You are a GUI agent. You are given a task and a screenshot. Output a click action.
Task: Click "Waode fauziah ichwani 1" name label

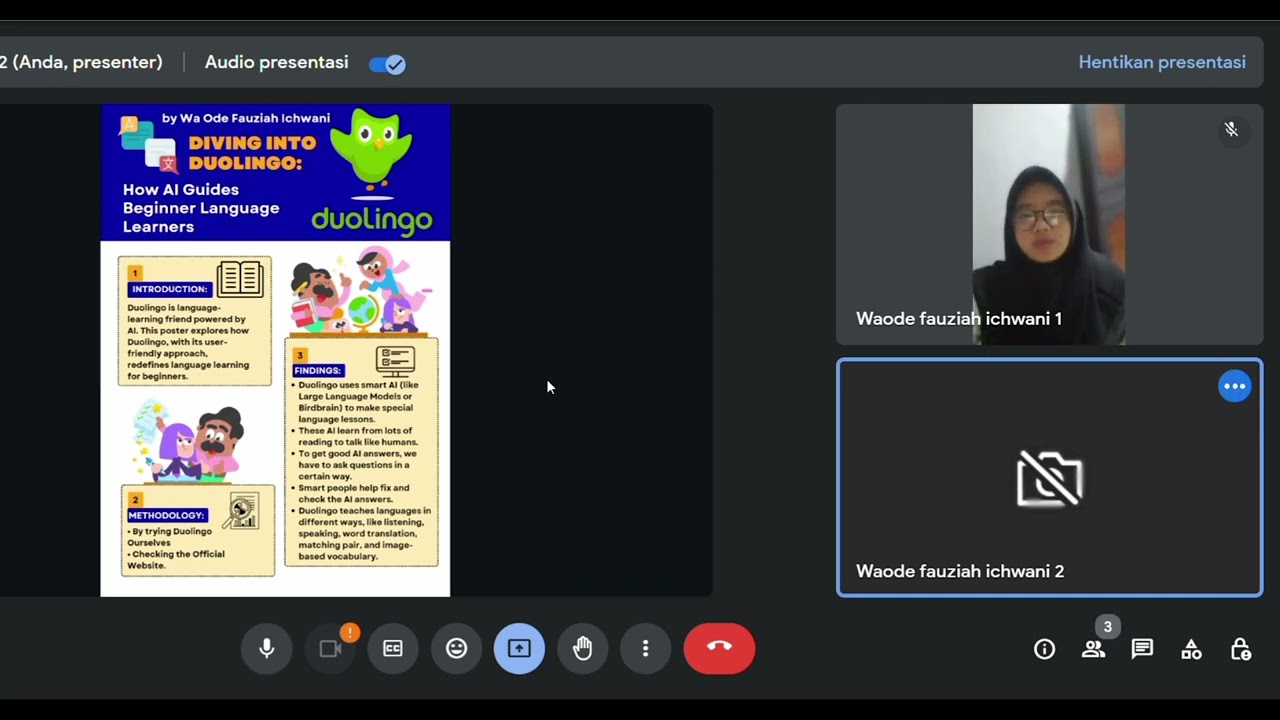pos(959,319)
